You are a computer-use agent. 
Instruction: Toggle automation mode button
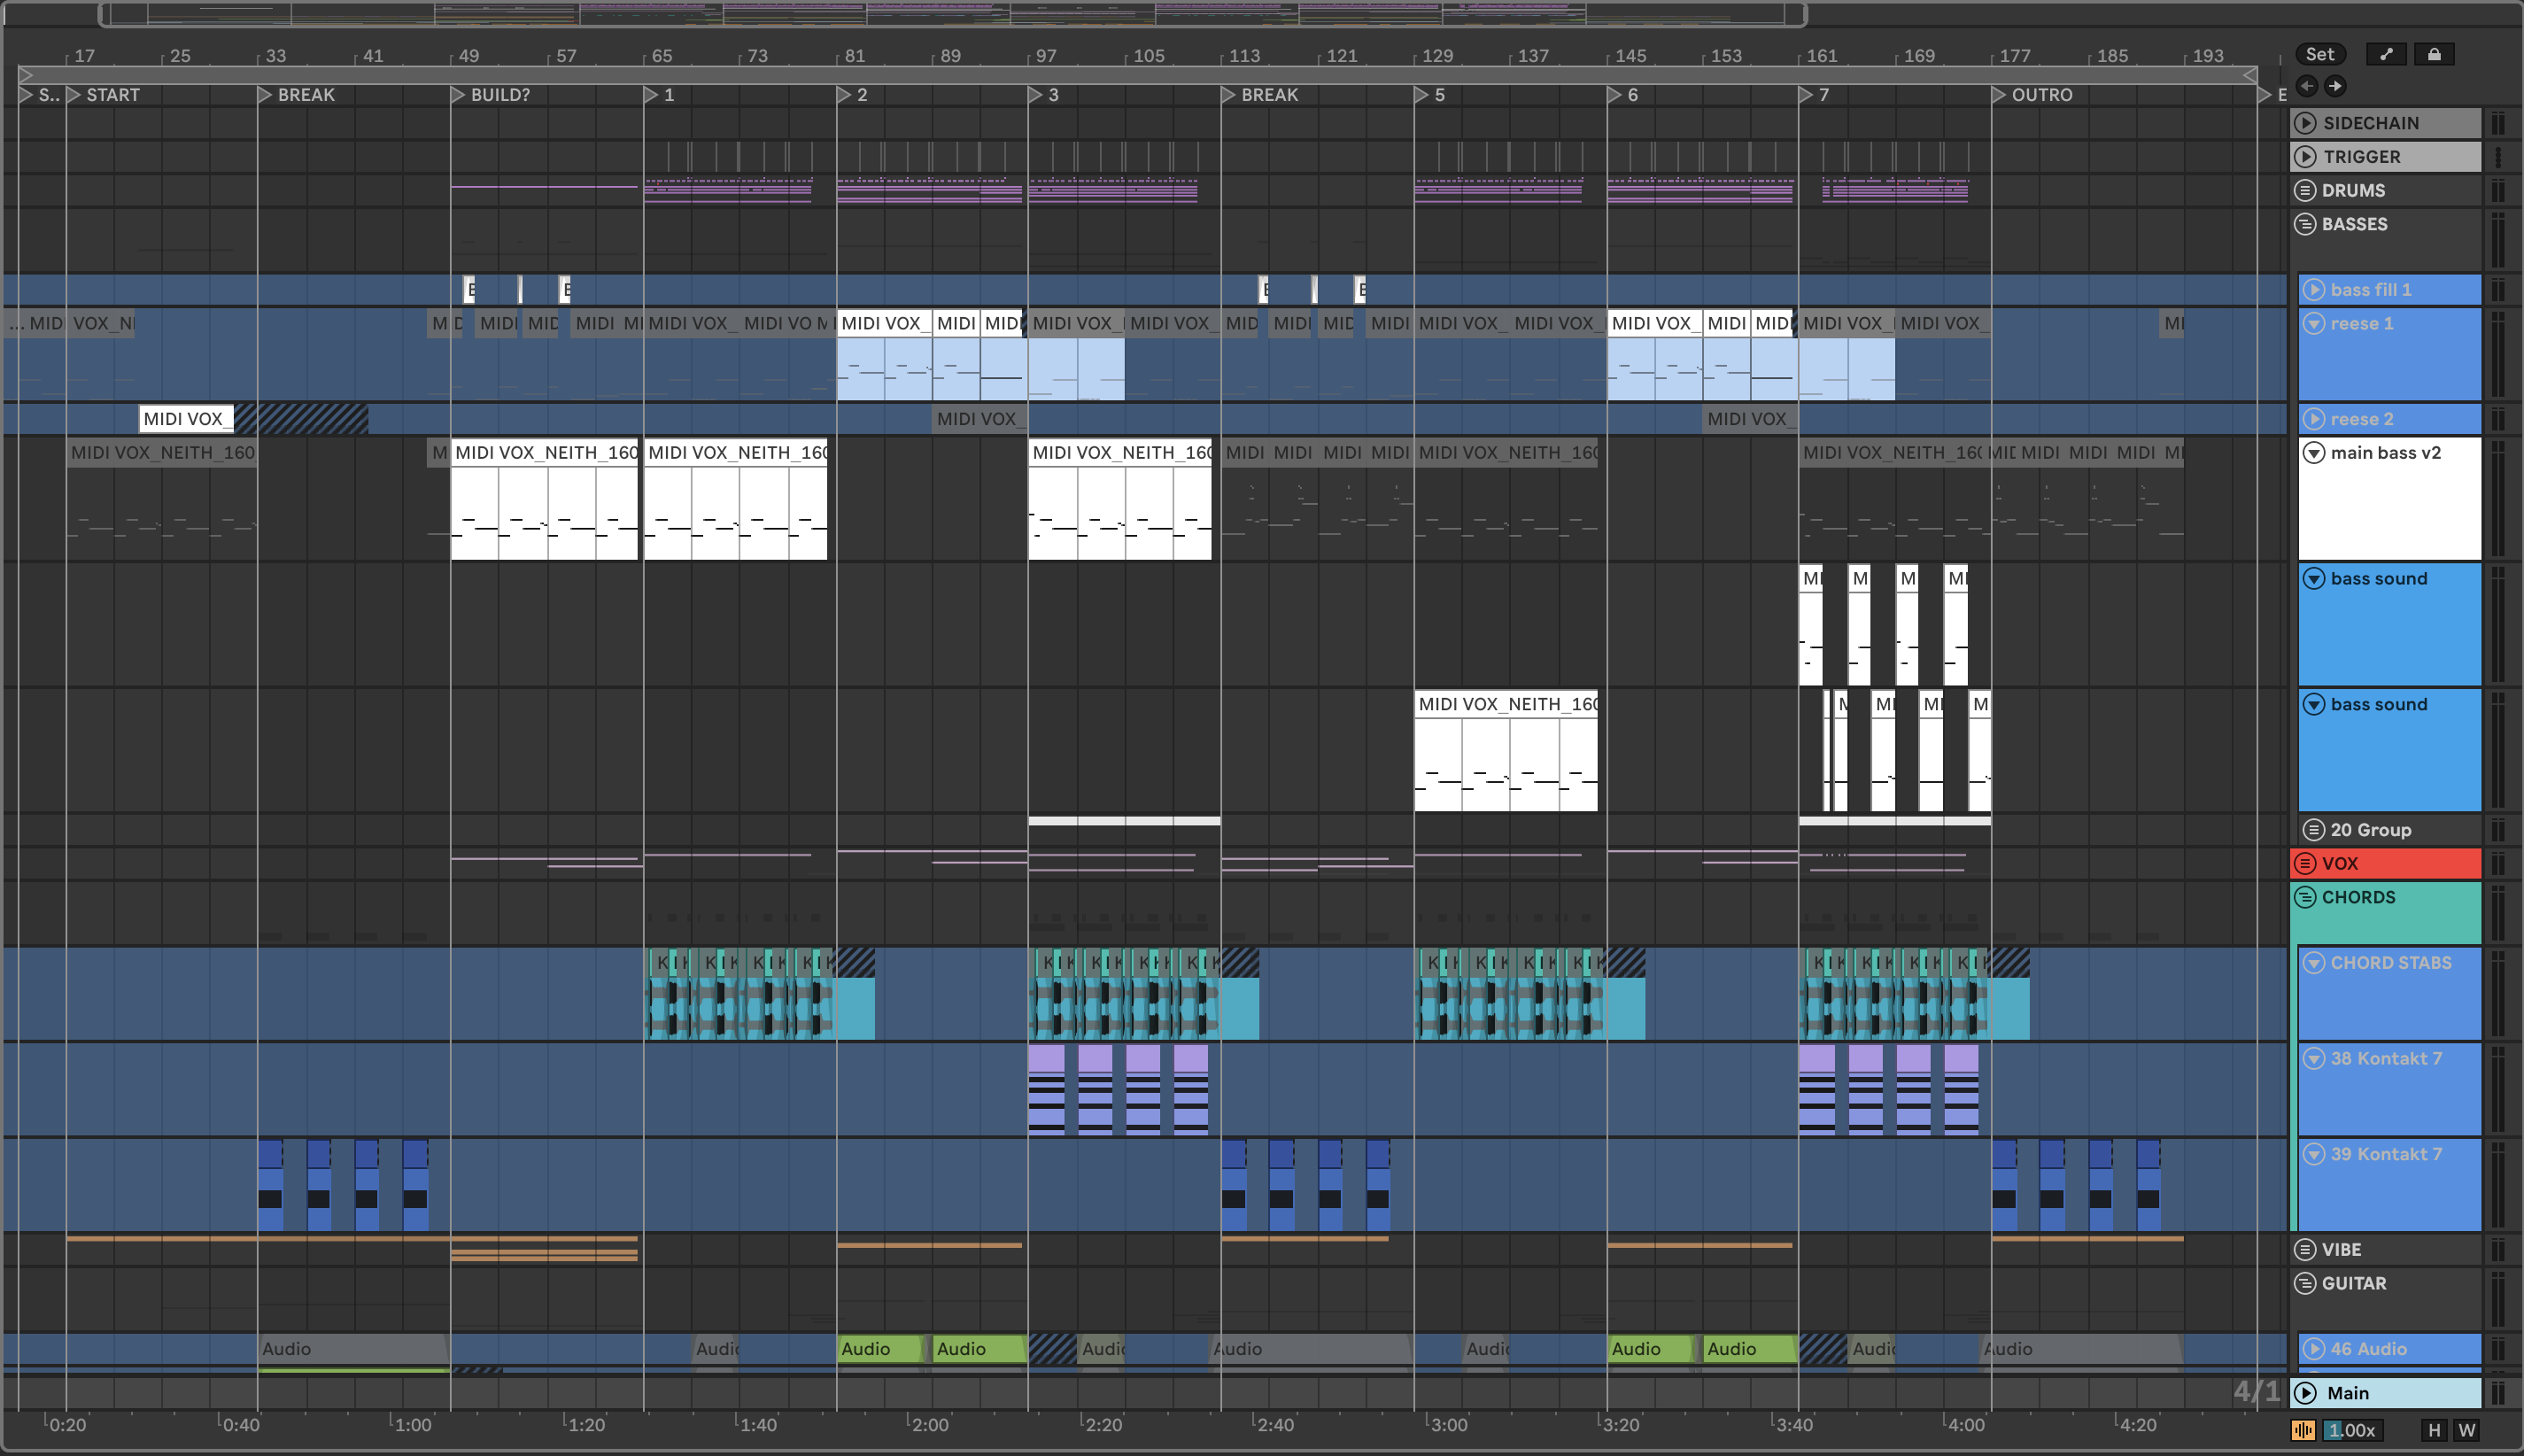click(2386, 54)
